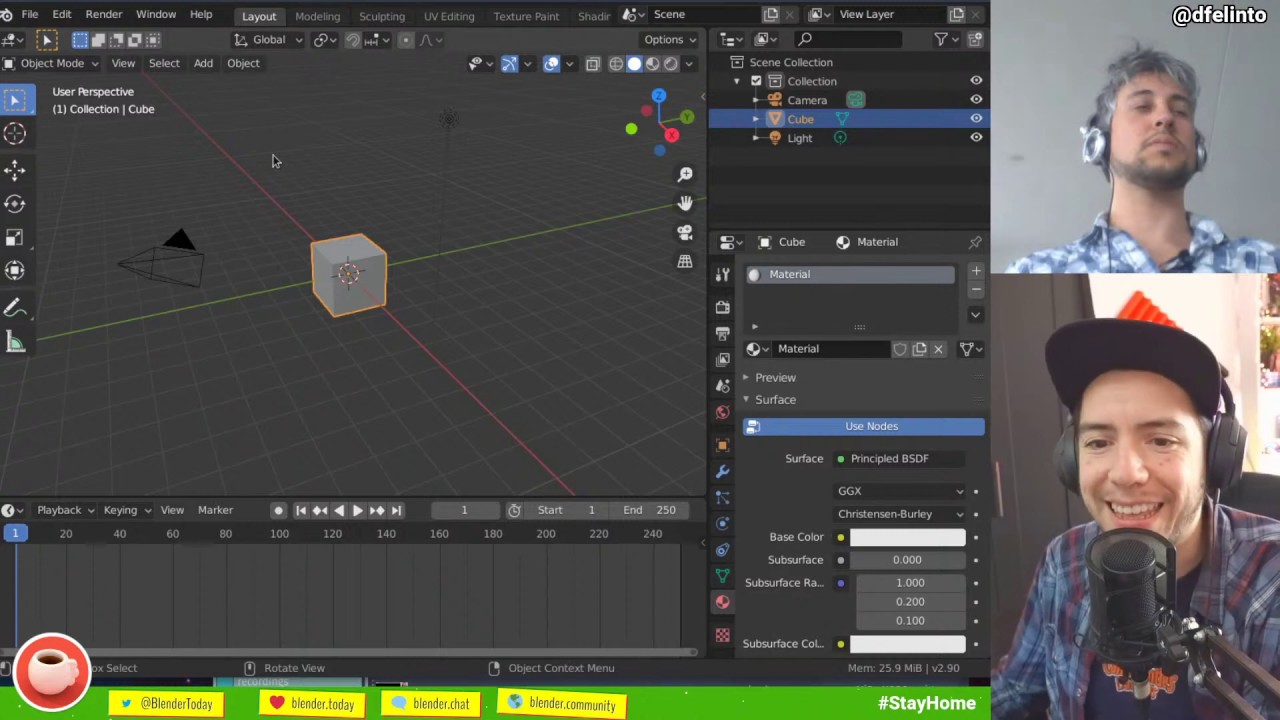This screenshot has width=1280, height=720.
Task: Open the Add menu in the viewport
Action: tap(203, 63)
